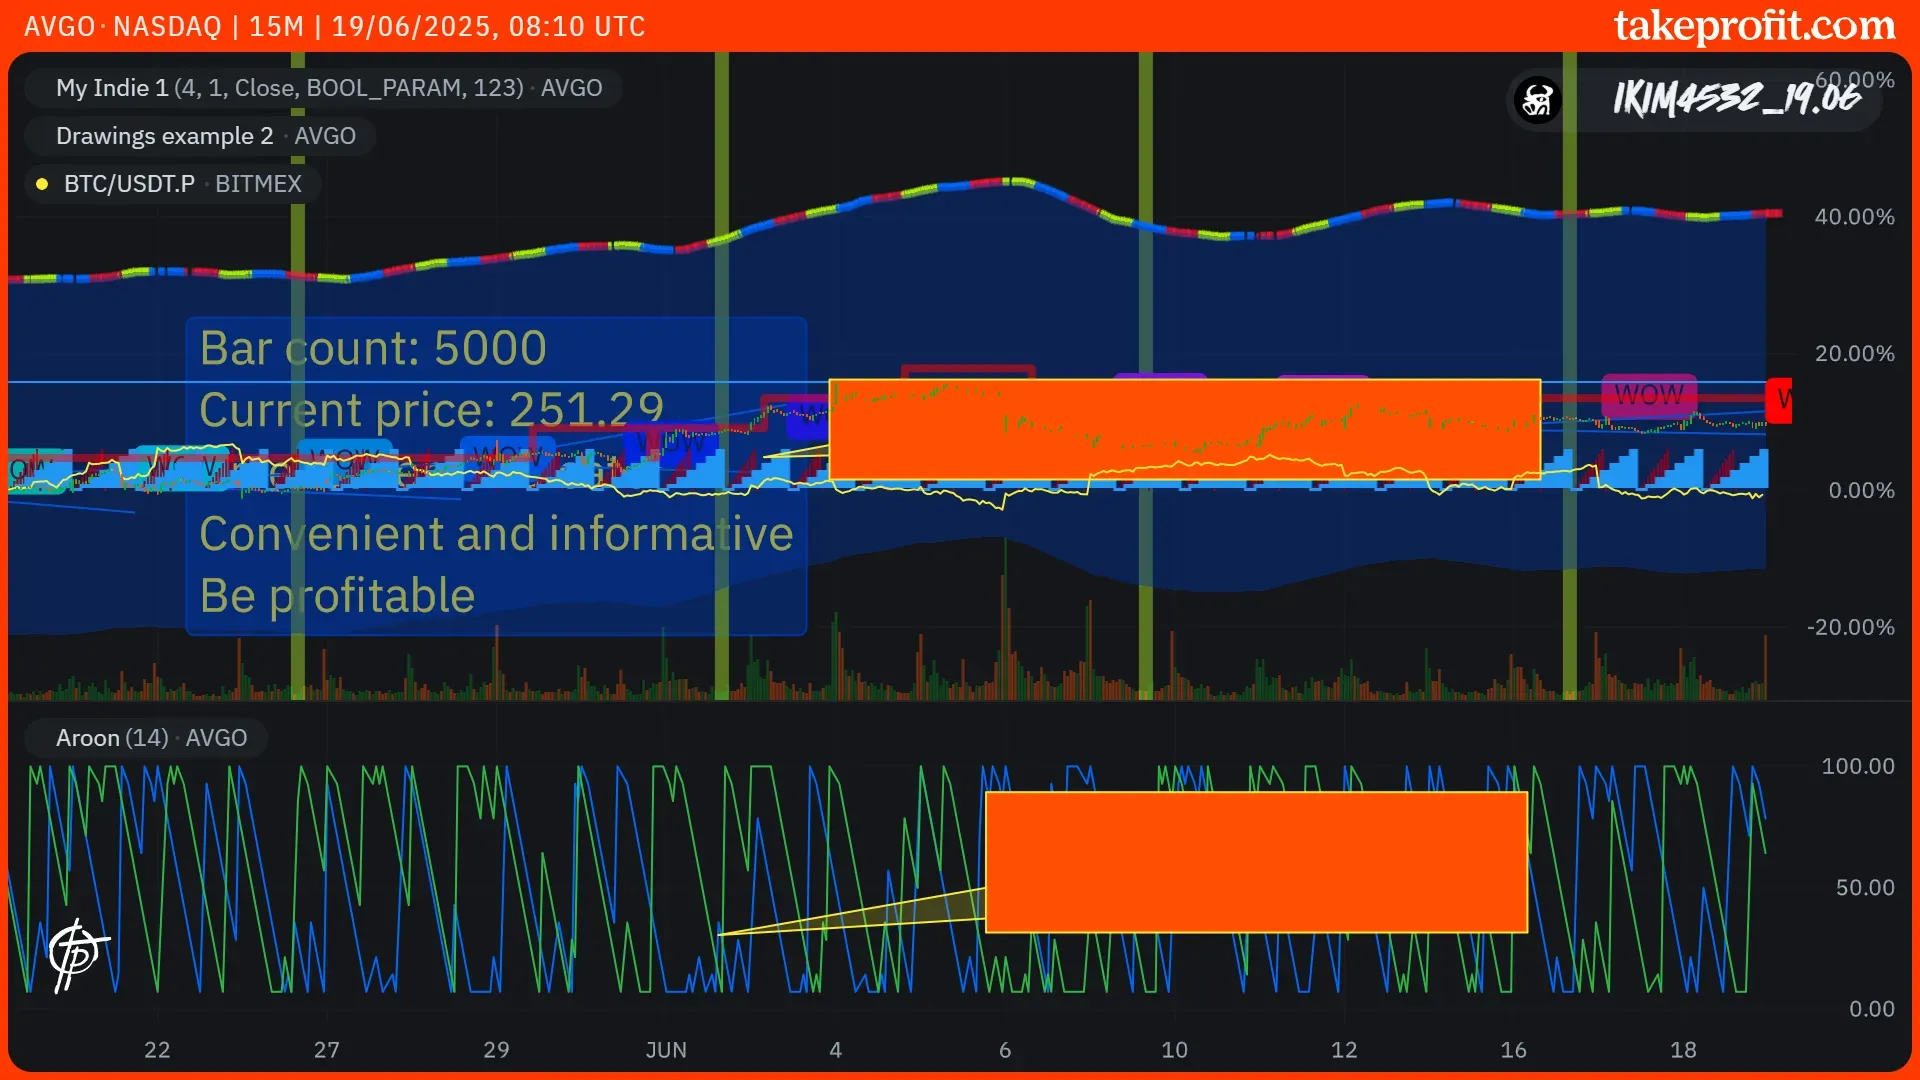Click the 100.00 level on the Aroon scale
1920x1080 pixels.
1857,766
